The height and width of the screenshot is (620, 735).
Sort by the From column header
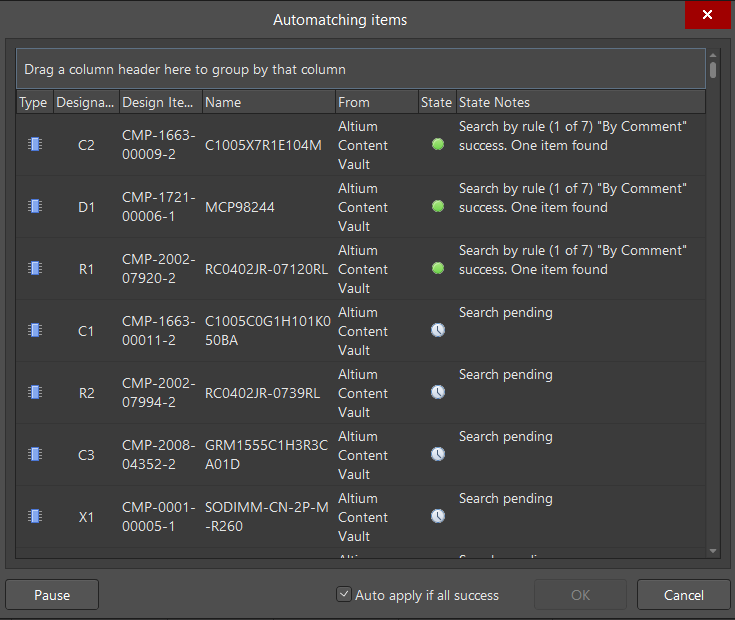point(377,102)
